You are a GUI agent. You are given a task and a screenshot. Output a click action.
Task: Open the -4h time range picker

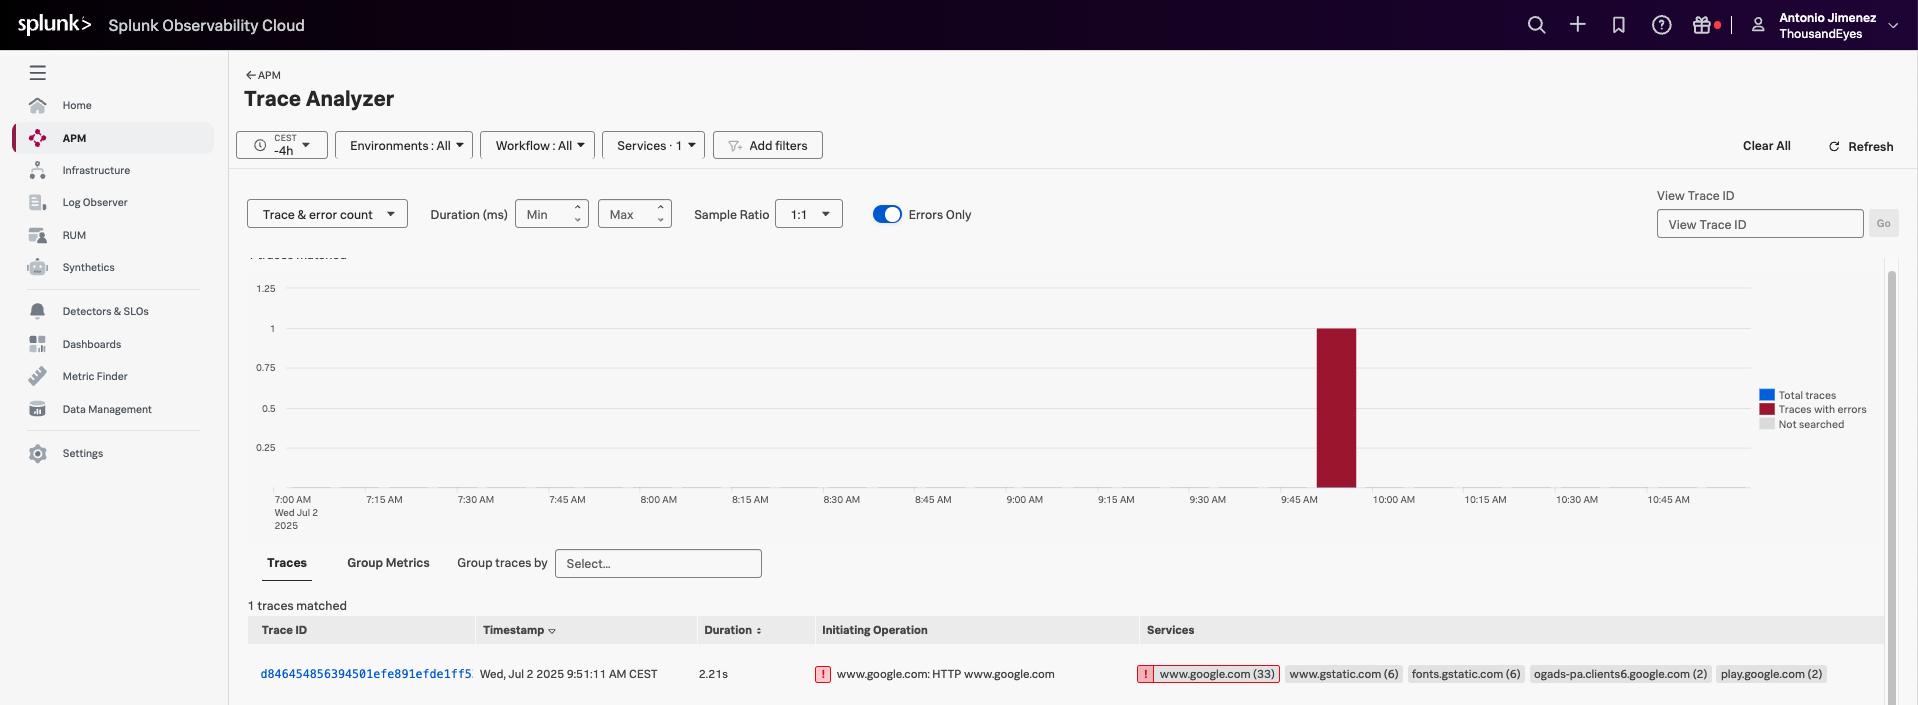tap(282, 145)
